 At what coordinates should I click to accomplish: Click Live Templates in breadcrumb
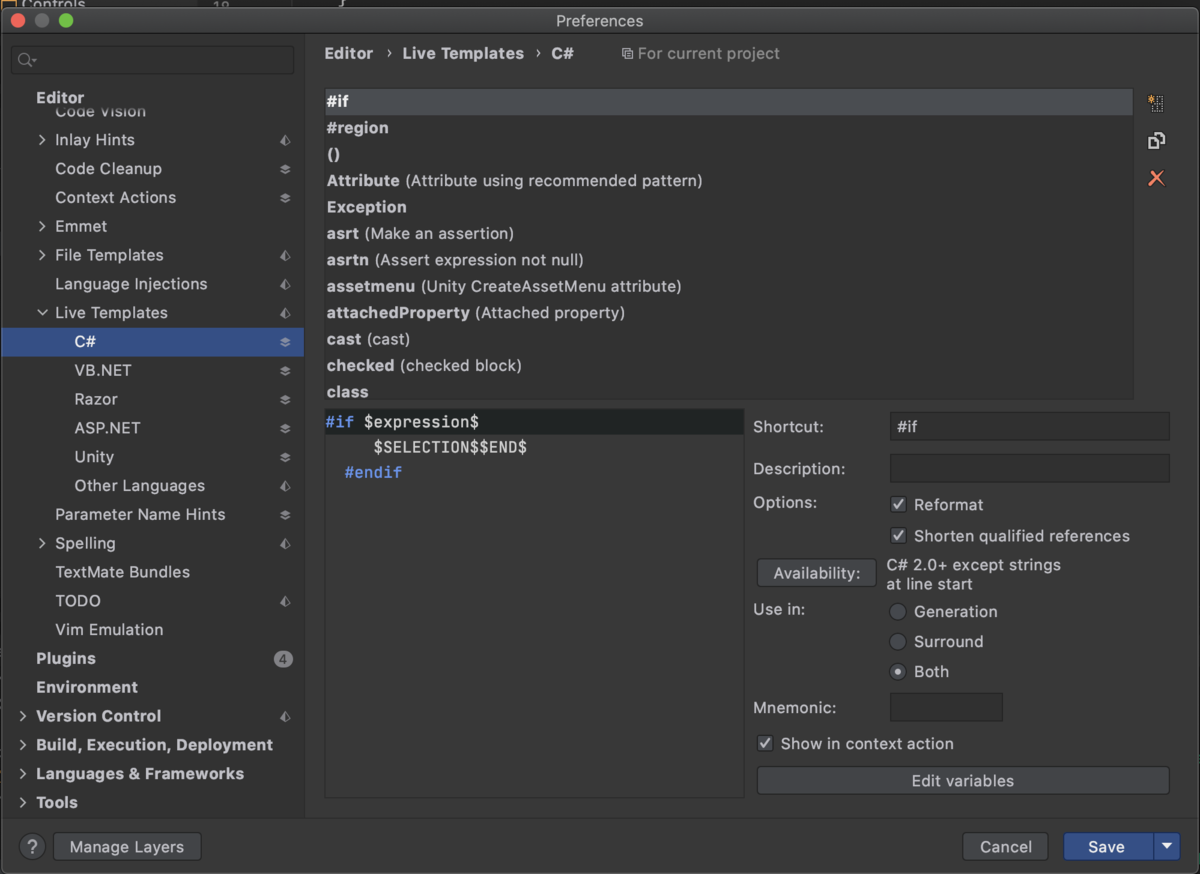click(463, 54)
